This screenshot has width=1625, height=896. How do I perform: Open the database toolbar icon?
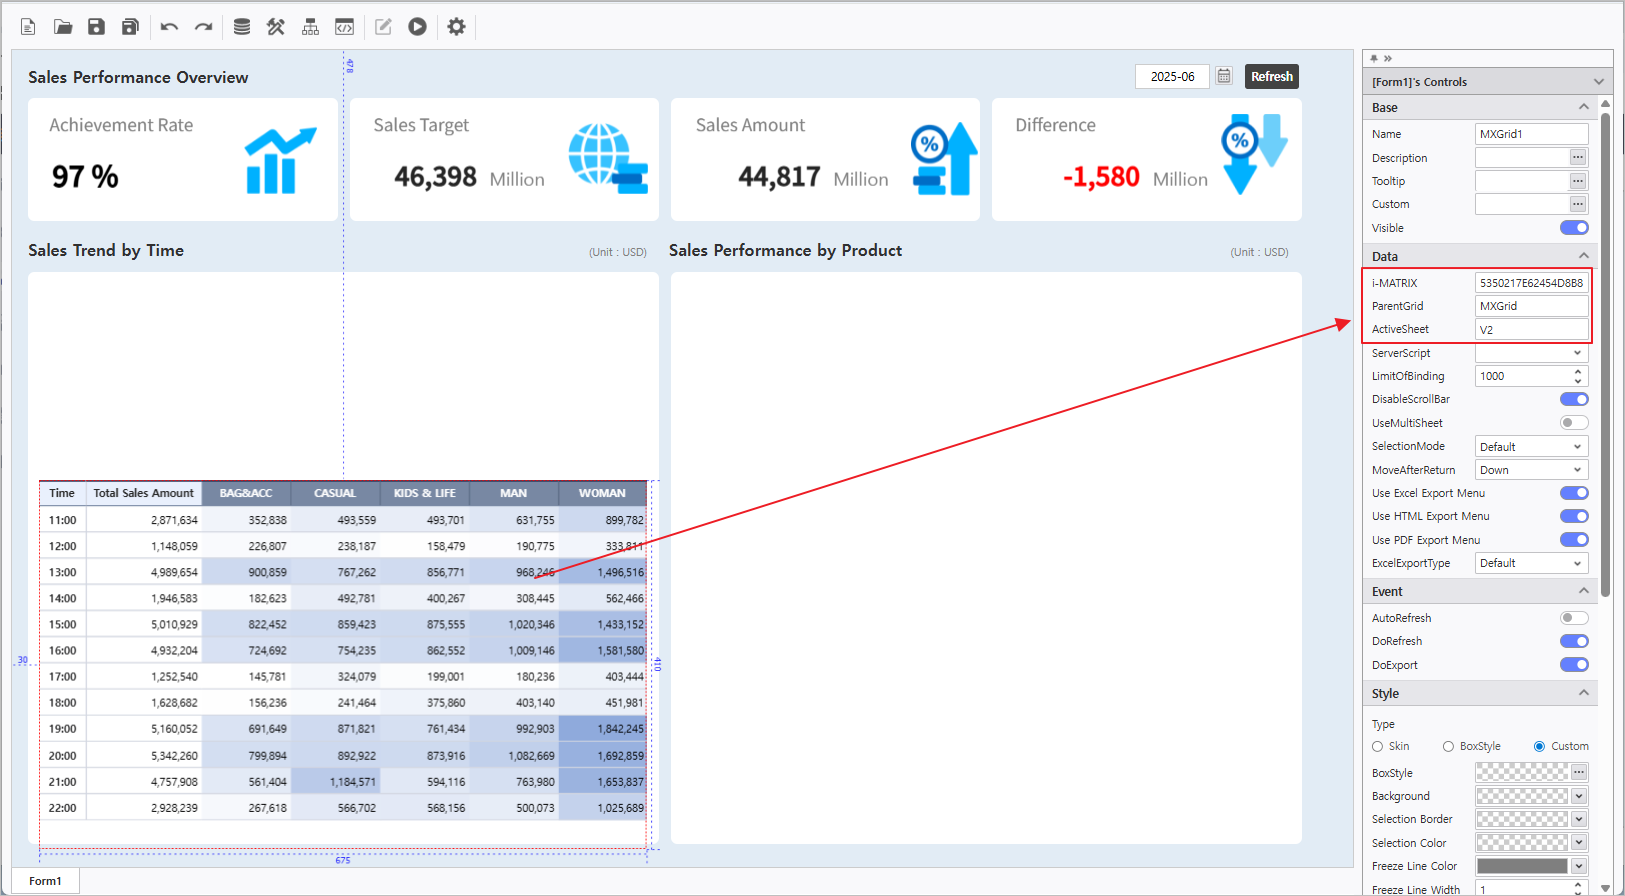(242, 27)
